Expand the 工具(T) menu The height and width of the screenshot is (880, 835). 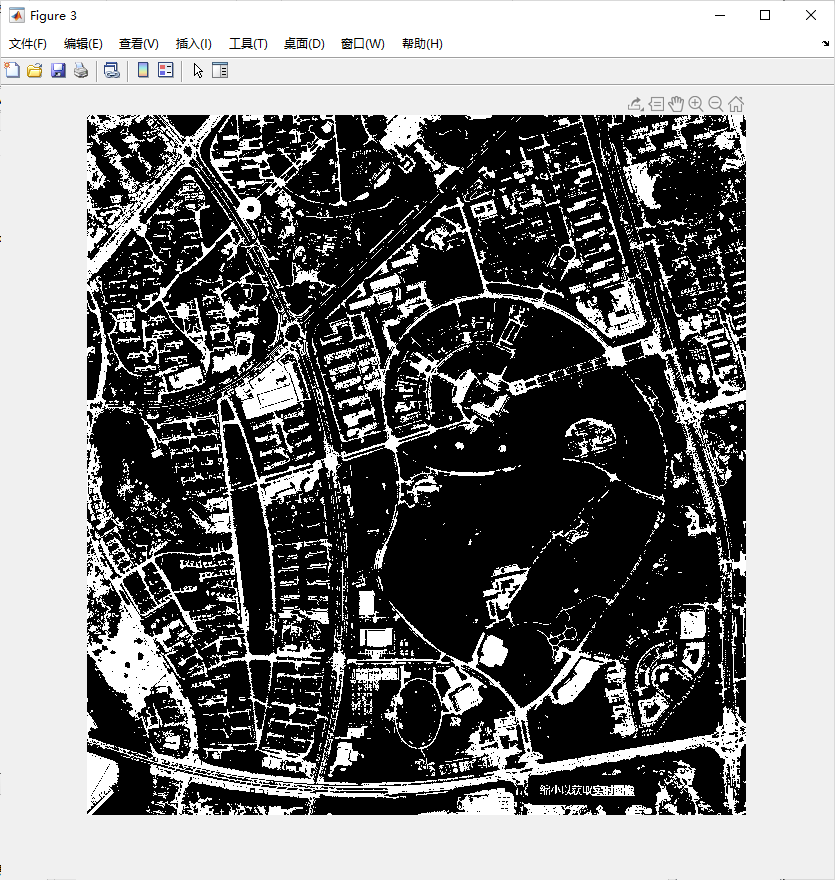tap(248, 44)
